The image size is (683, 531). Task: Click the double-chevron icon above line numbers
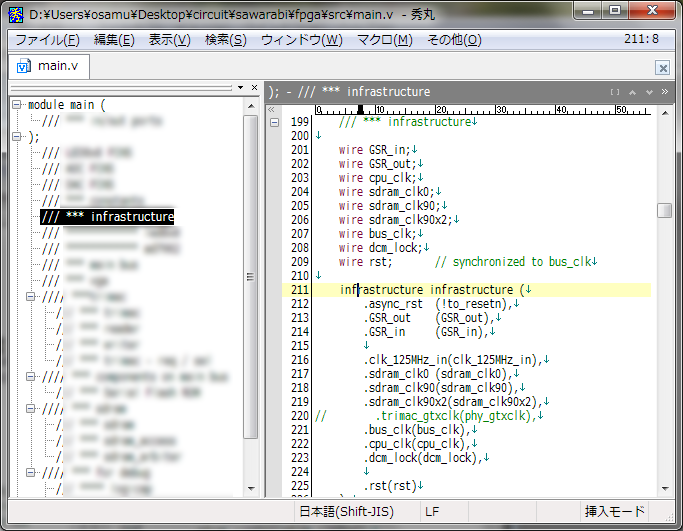coord(271,108)
